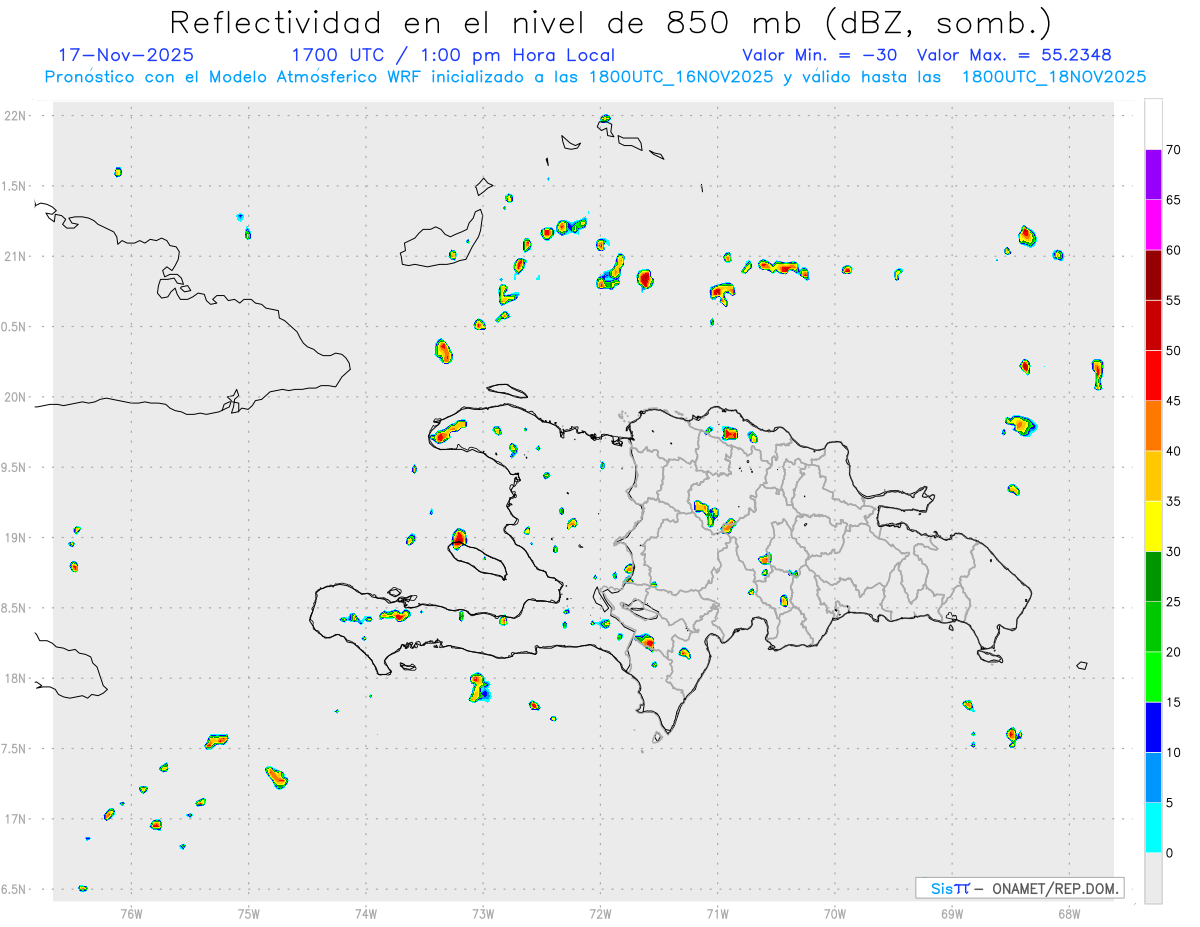Click the magenta 60–65 dBZ colorbar segment
Viewport: 1200px width, 927px height.
pyautogui.click(x=1153, y=225)
